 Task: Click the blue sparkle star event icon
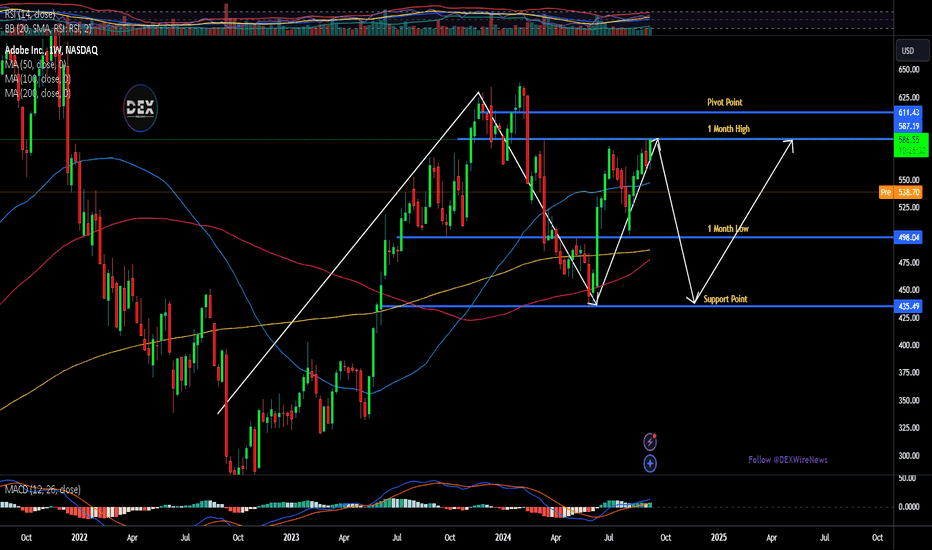(x=650, y=463)
